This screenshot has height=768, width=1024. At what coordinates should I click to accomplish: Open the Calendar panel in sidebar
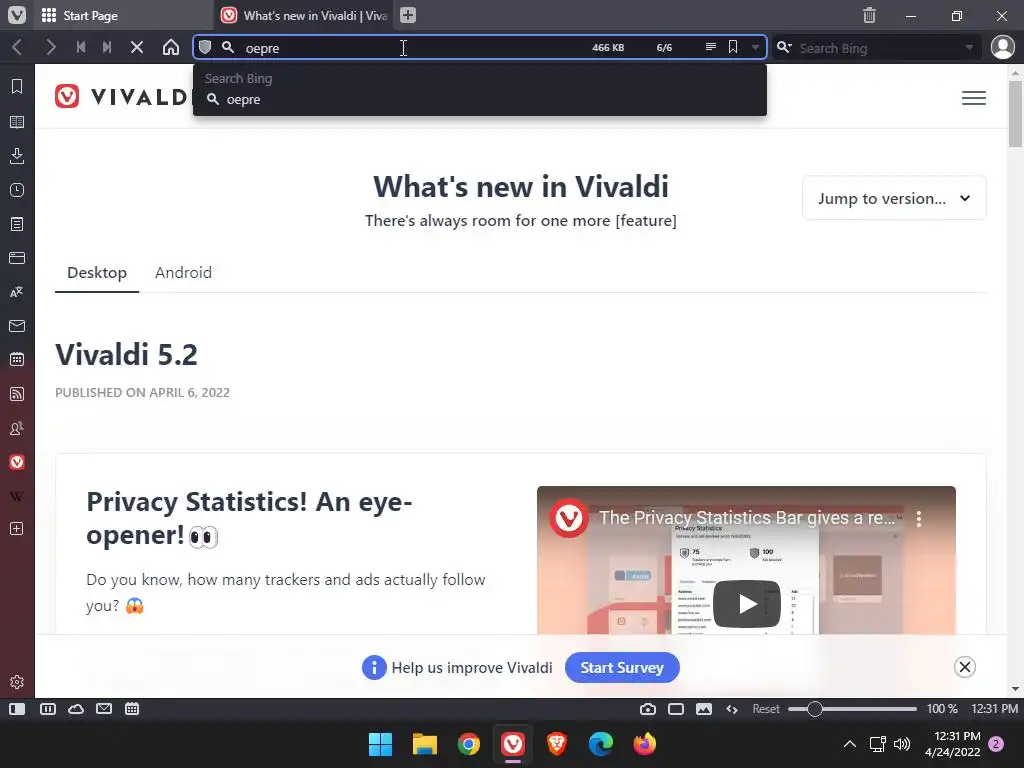coord(17,359)
